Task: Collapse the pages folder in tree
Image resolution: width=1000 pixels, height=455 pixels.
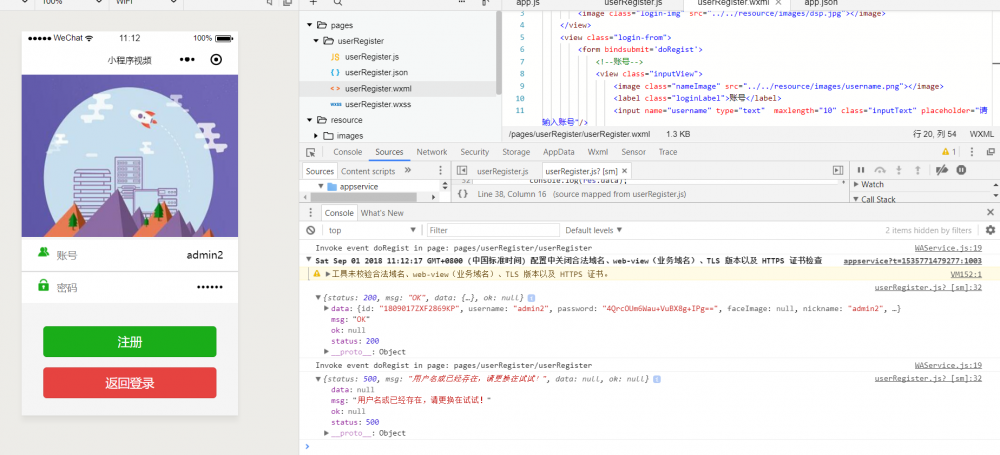Action: 309,24
